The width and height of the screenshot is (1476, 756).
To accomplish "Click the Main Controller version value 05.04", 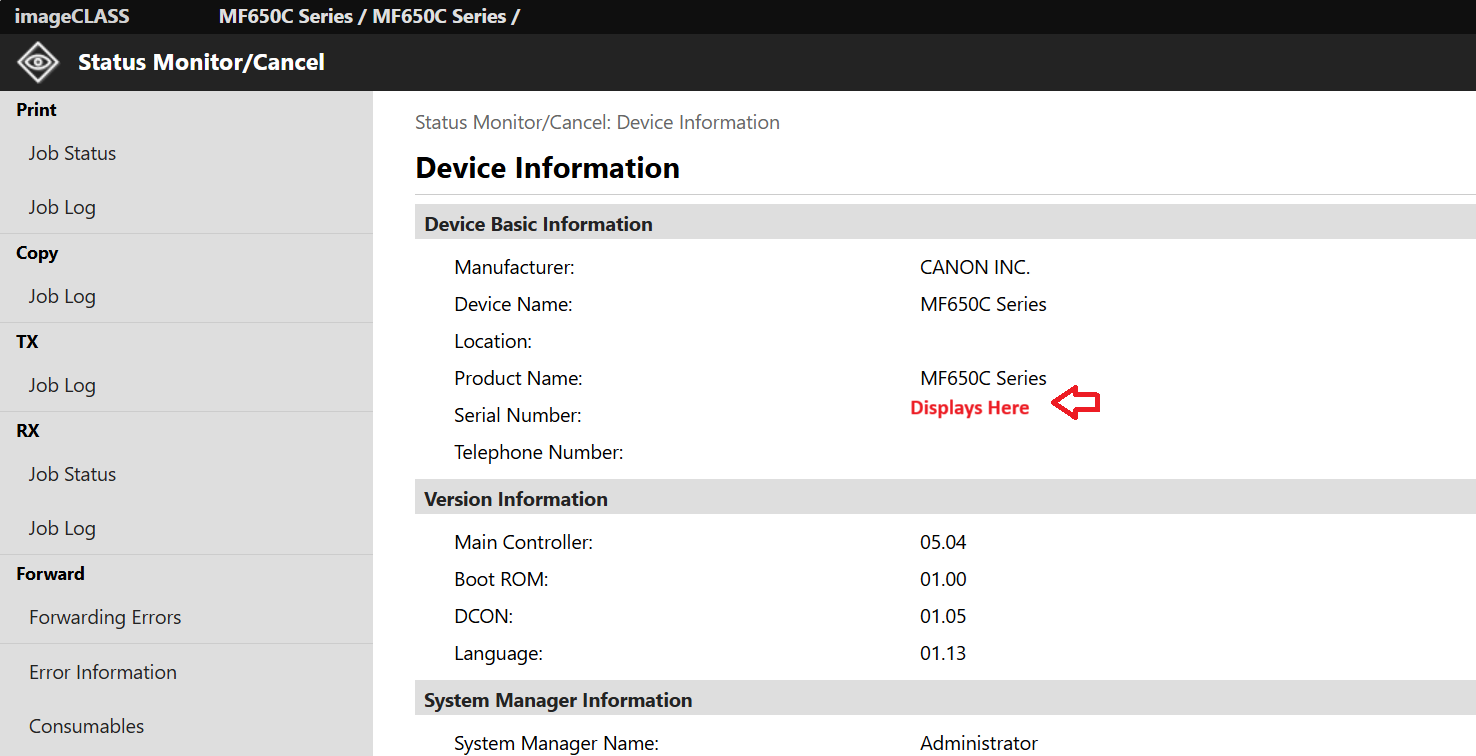I will [943, 542].
